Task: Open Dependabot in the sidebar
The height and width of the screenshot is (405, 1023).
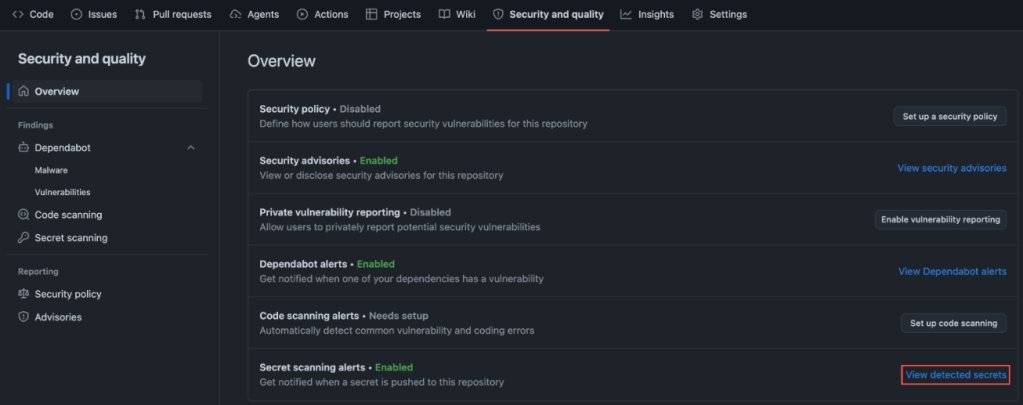Action: coord(63,147)
